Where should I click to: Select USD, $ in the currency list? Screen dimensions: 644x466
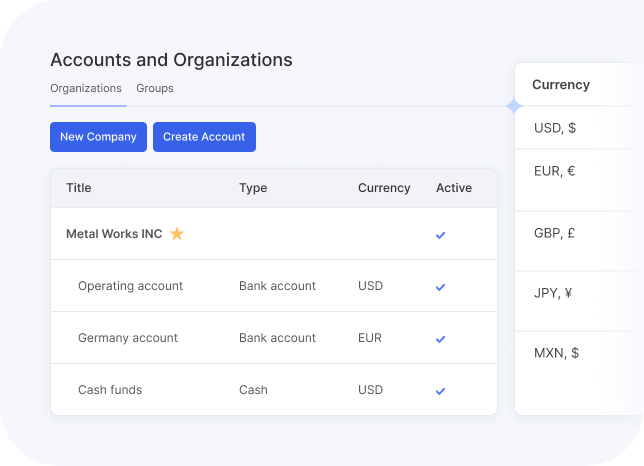[x=555, y=128]
